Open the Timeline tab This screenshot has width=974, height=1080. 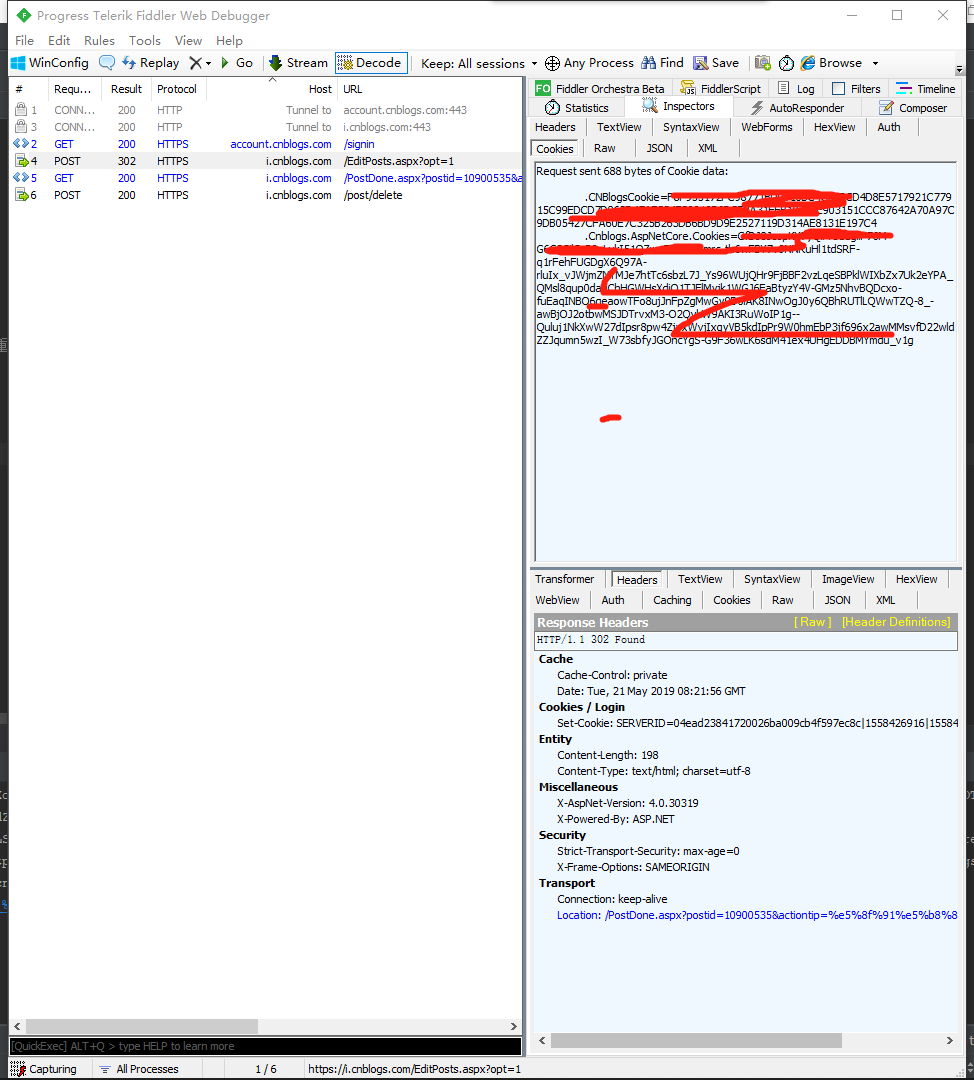pos(926,88)
